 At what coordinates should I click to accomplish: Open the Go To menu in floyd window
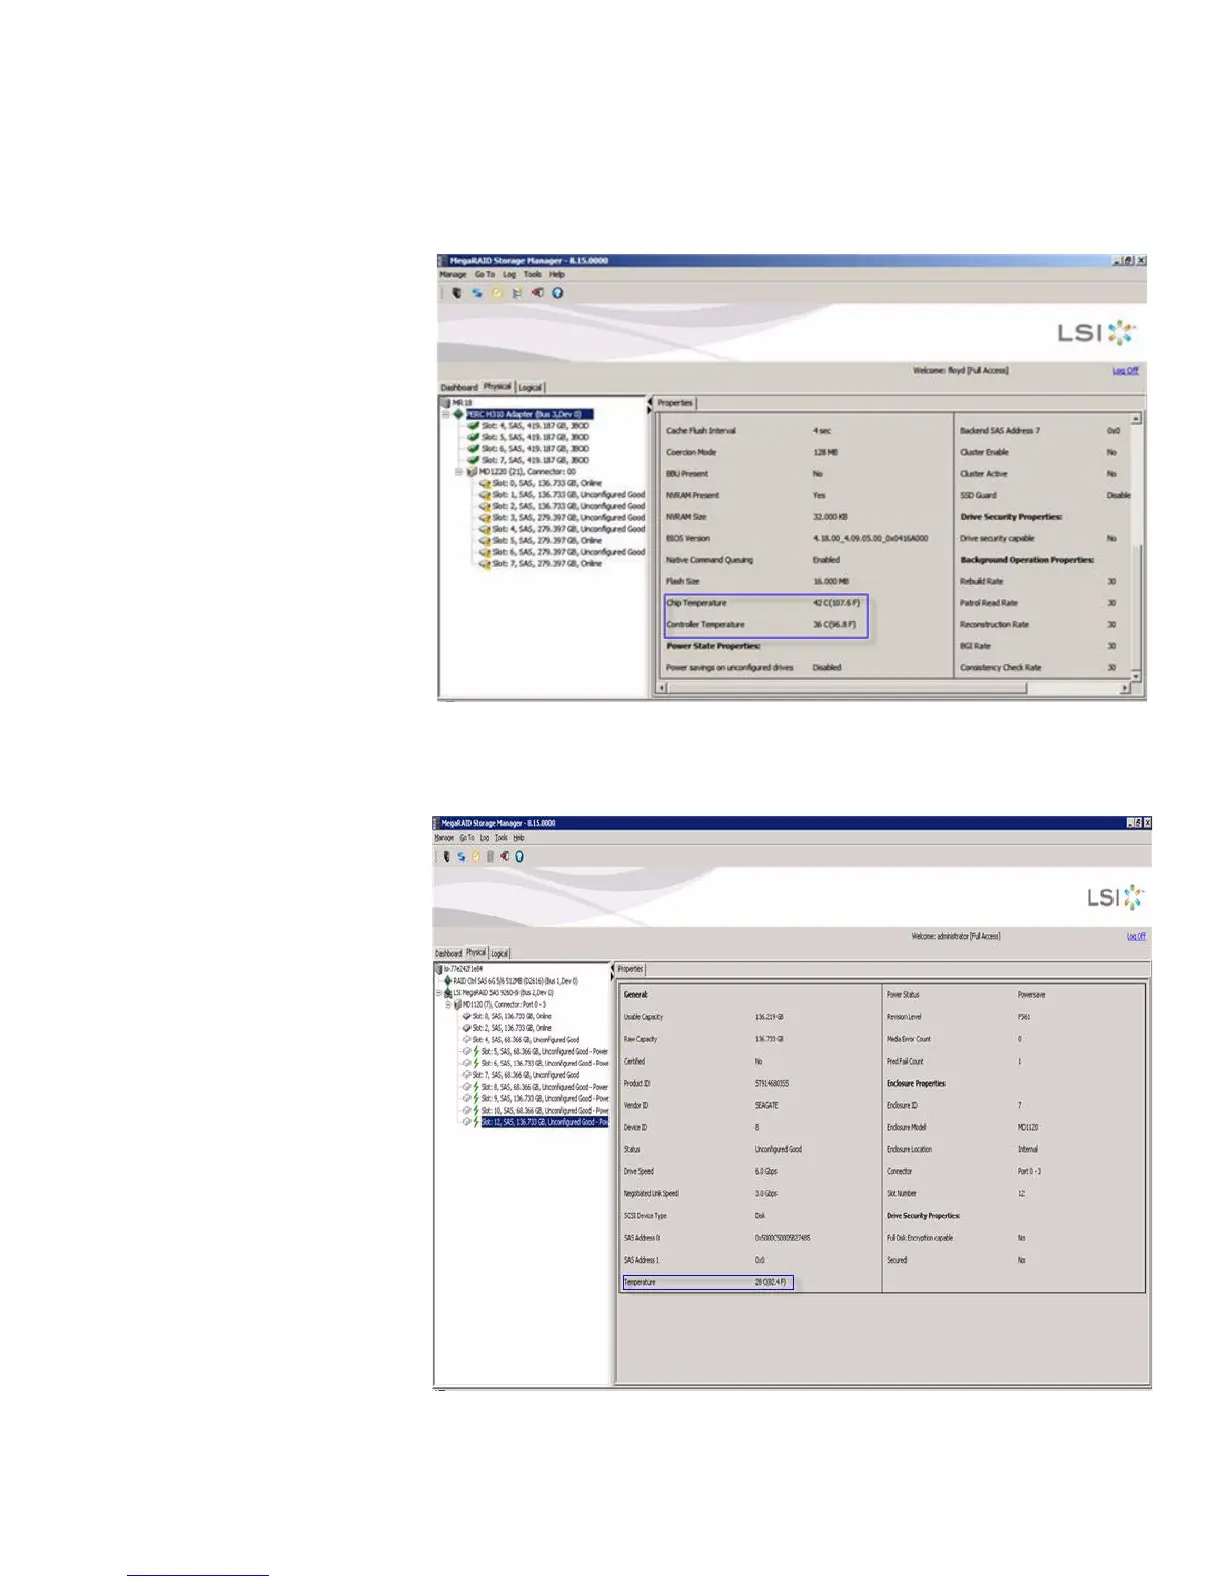pos(485,274)
